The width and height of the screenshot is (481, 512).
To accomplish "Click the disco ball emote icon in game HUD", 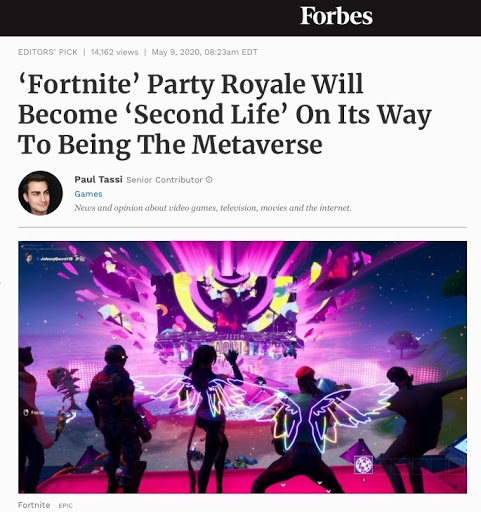I will (x=363, y=464).
